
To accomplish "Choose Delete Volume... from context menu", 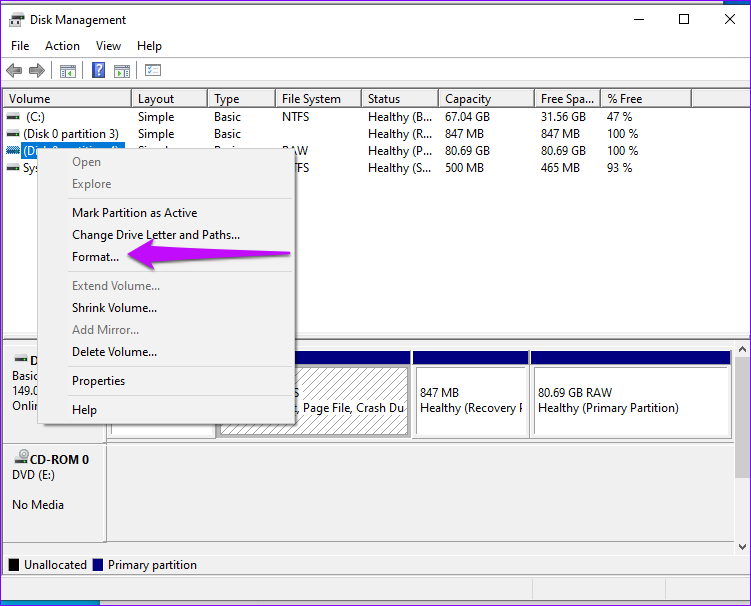I will (x=114, y=352).
